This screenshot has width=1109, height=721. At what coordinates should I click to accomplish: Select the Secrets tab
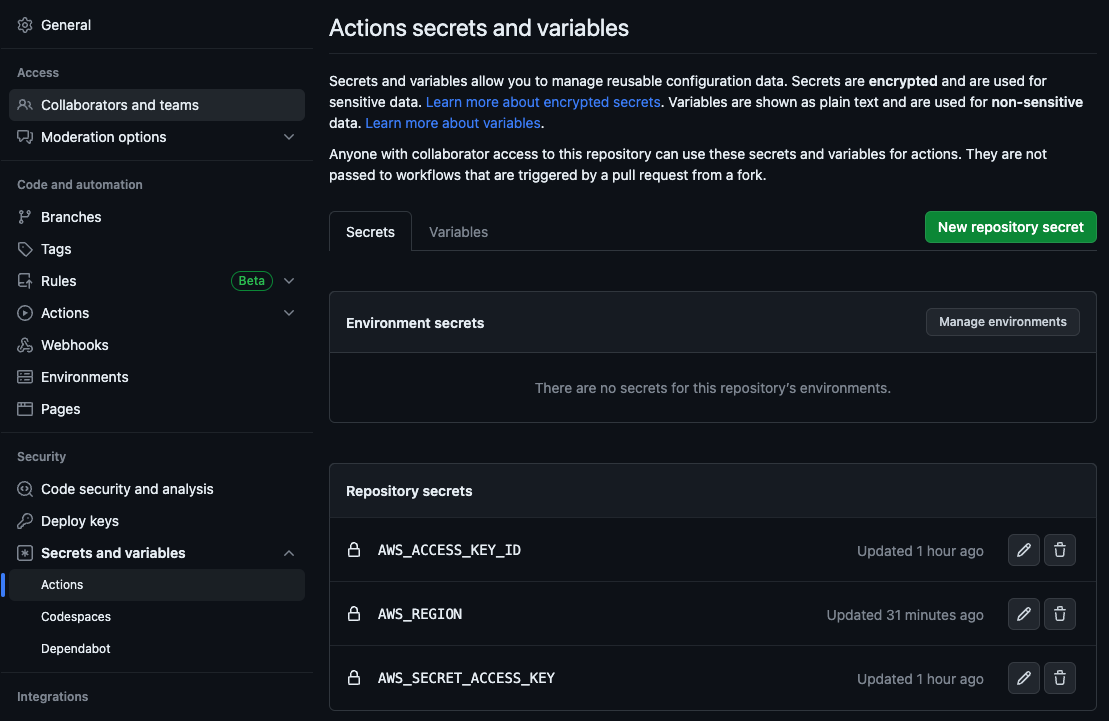pos(370,232)
